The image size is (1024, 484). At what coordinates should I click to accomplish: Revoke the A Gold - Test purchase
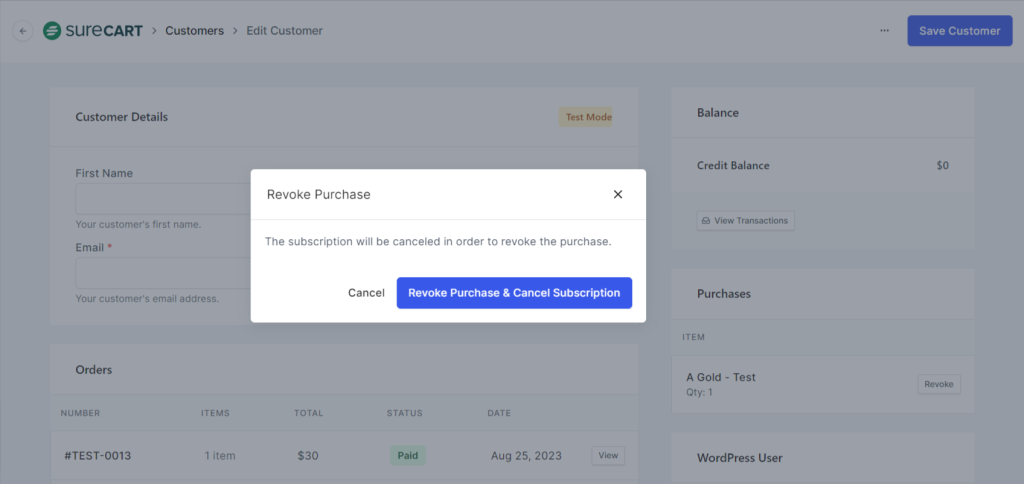point(939,384)
